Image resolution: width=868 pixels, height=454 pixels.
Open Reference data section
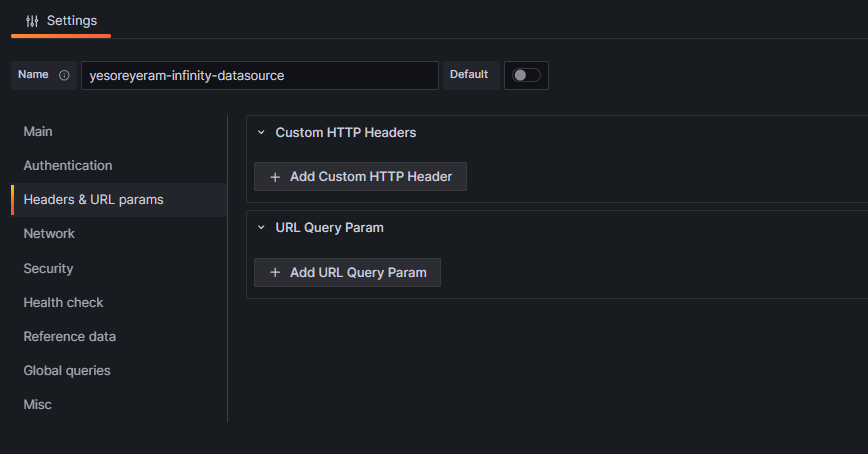[x=69, y=337]
